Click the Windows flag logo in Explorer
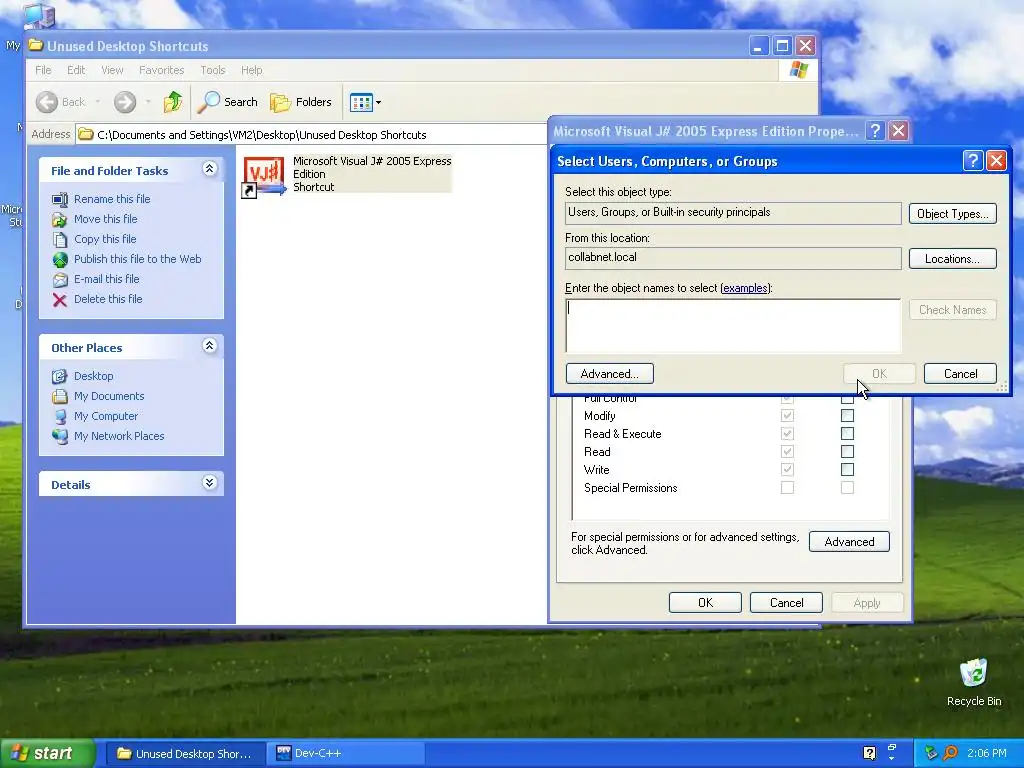 click(798, 70)
